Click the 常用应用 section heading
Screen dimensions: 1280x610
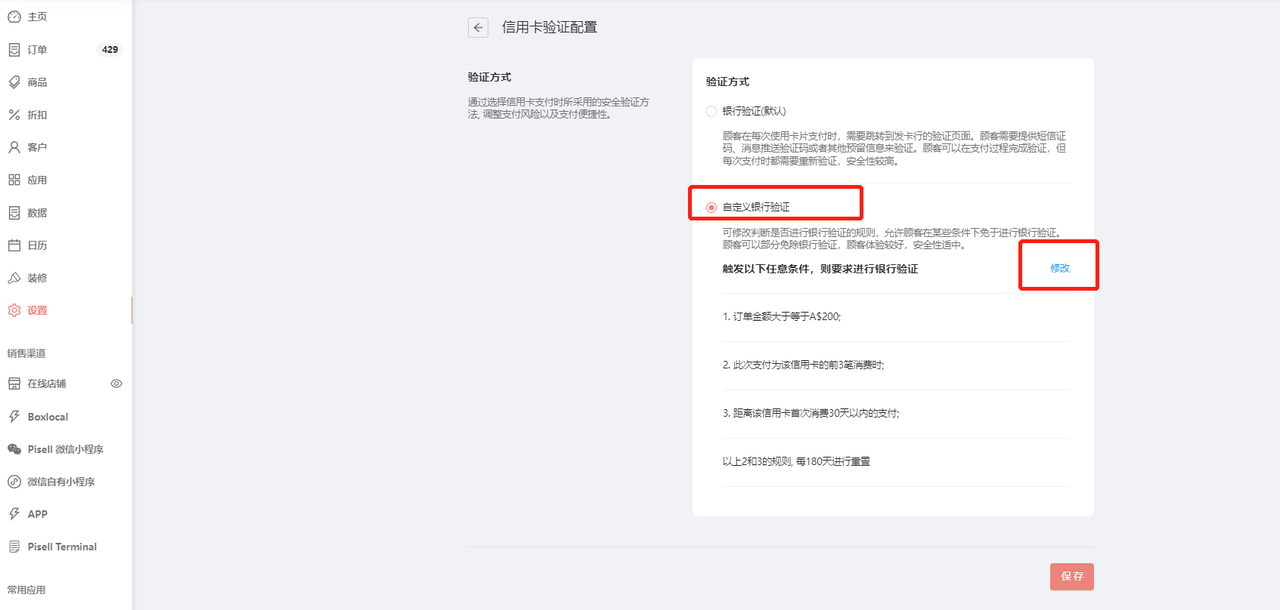tap(27, 590)
